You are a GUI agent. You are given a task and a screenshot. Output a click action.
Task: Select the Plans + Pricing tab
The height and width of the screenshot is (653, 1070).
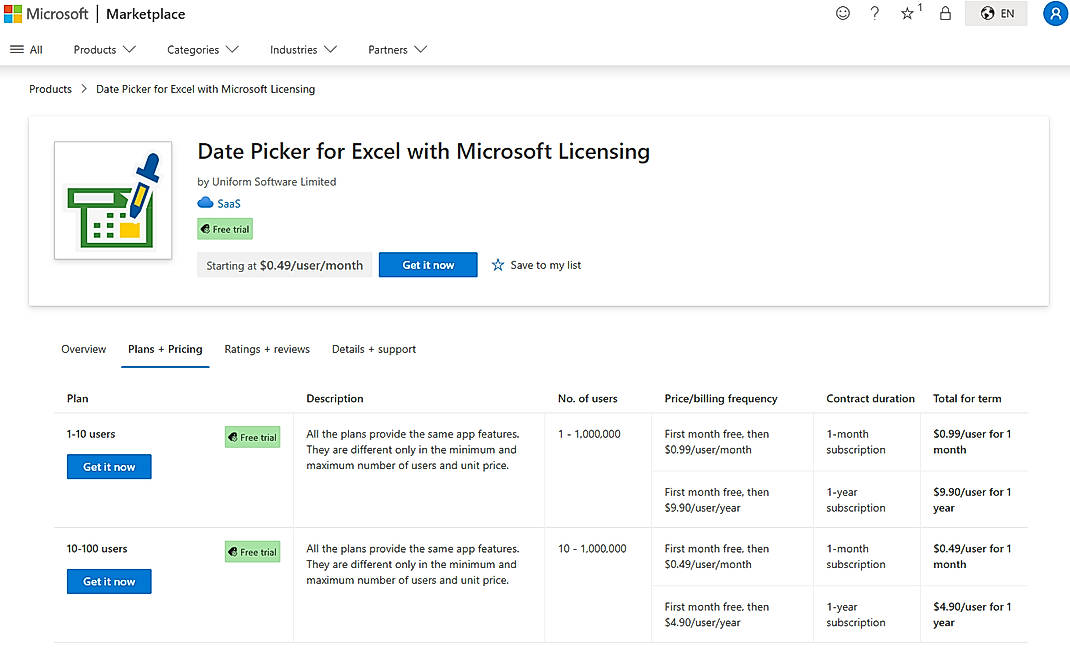[x=165, y=349]
